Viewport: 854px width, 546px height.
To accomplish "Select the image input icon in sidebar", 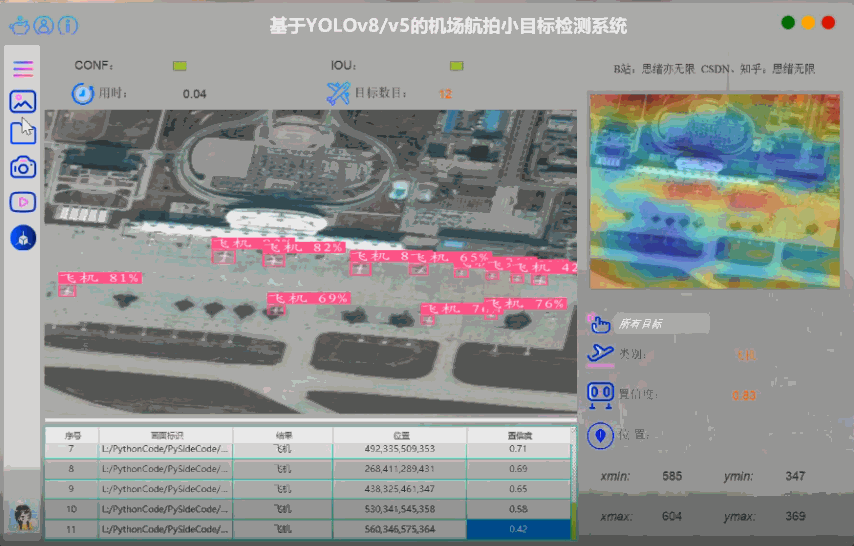I will click(23, 101).
